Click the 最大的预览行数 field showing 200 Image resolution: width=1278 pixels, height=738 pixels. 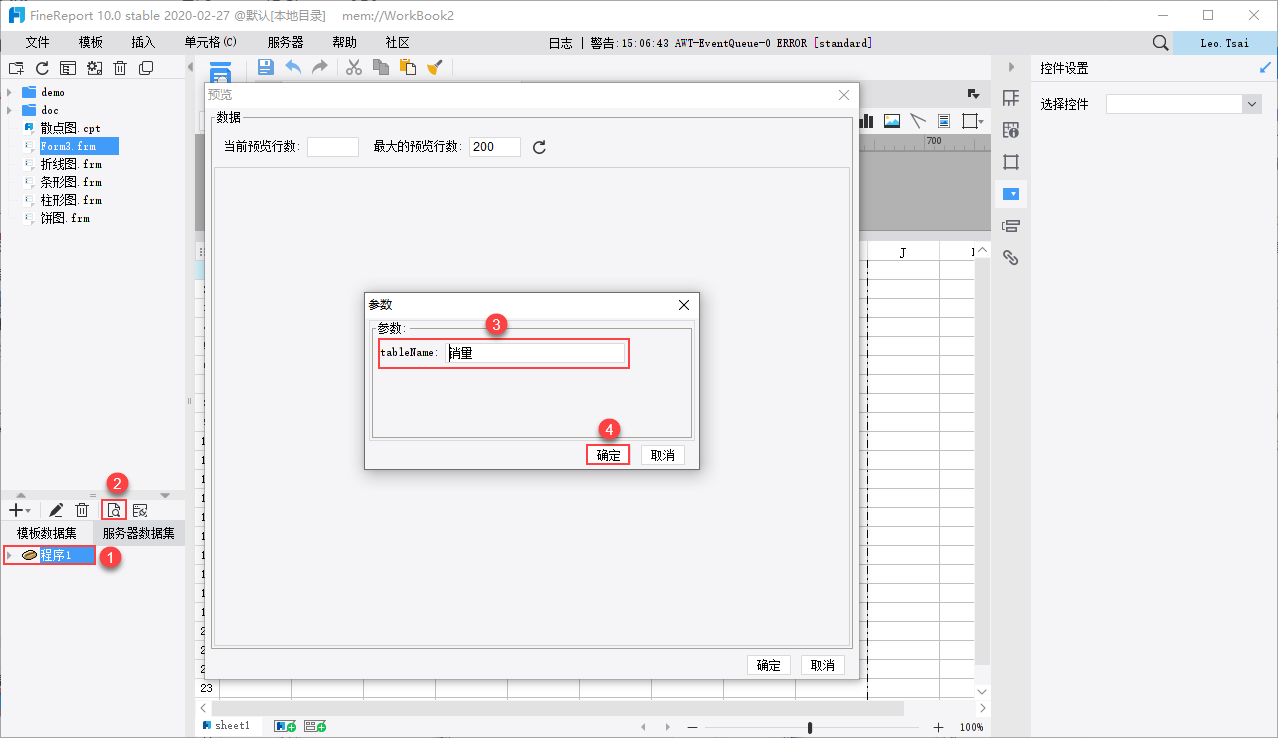(x=495, y=147)
